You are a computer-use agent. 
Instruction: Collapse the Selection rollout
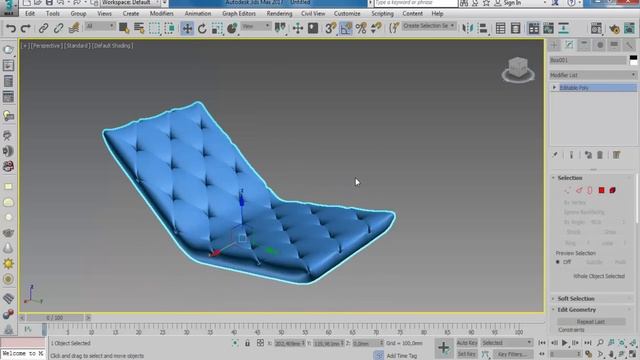tap(570, 178)
